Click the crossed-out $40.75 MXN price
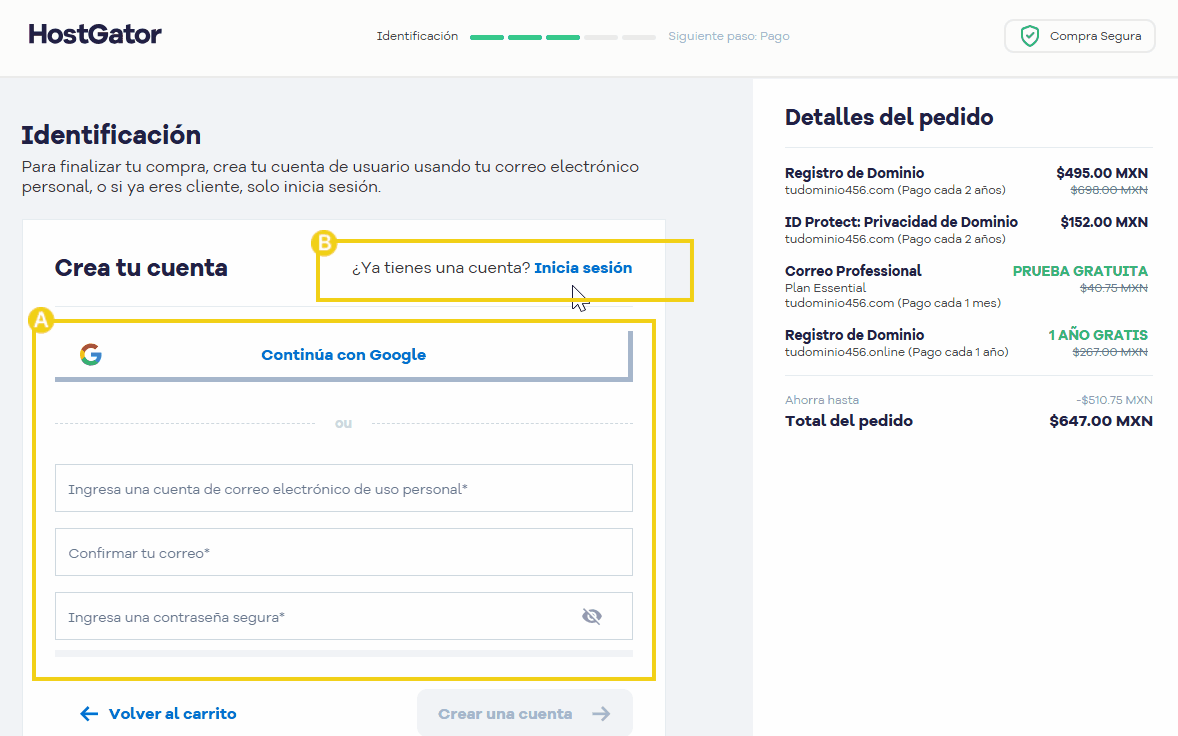Viewport: 1178px width, 736px height. click(x=1113, y=288)
